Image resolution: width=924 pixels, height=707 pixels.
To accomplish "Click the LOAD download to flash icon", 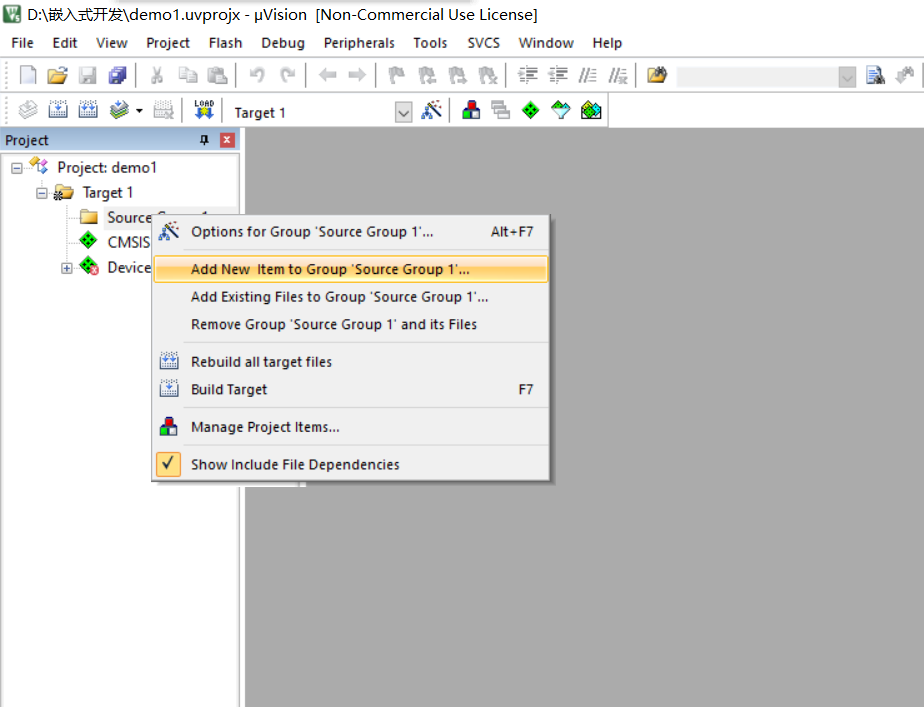I will [x=204, y=110].
